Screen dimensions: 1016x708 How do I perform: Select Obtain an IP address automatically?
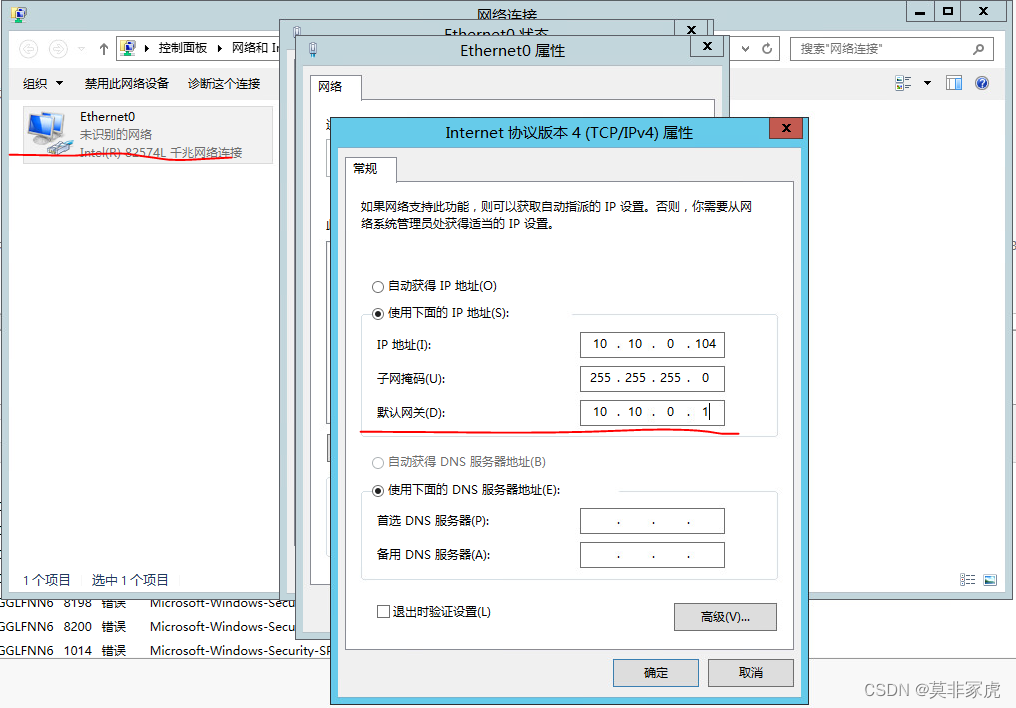pos(378,286)
